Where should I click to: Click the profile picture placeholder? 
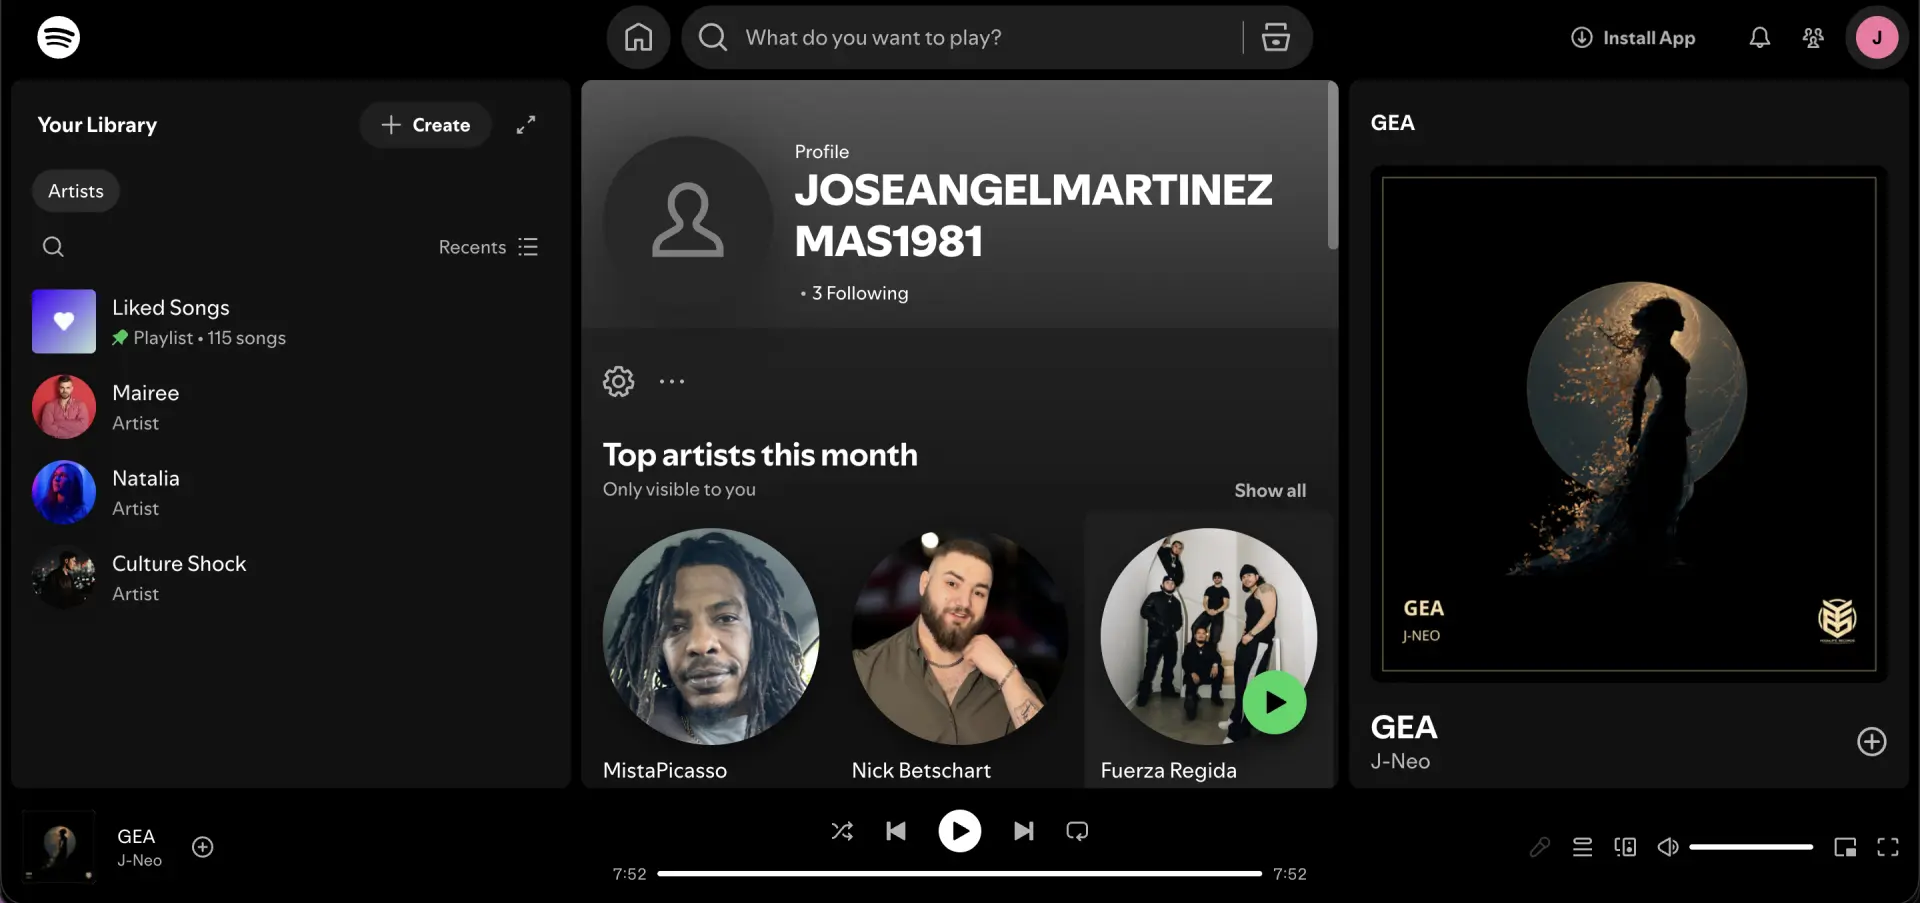coord(688,220)
